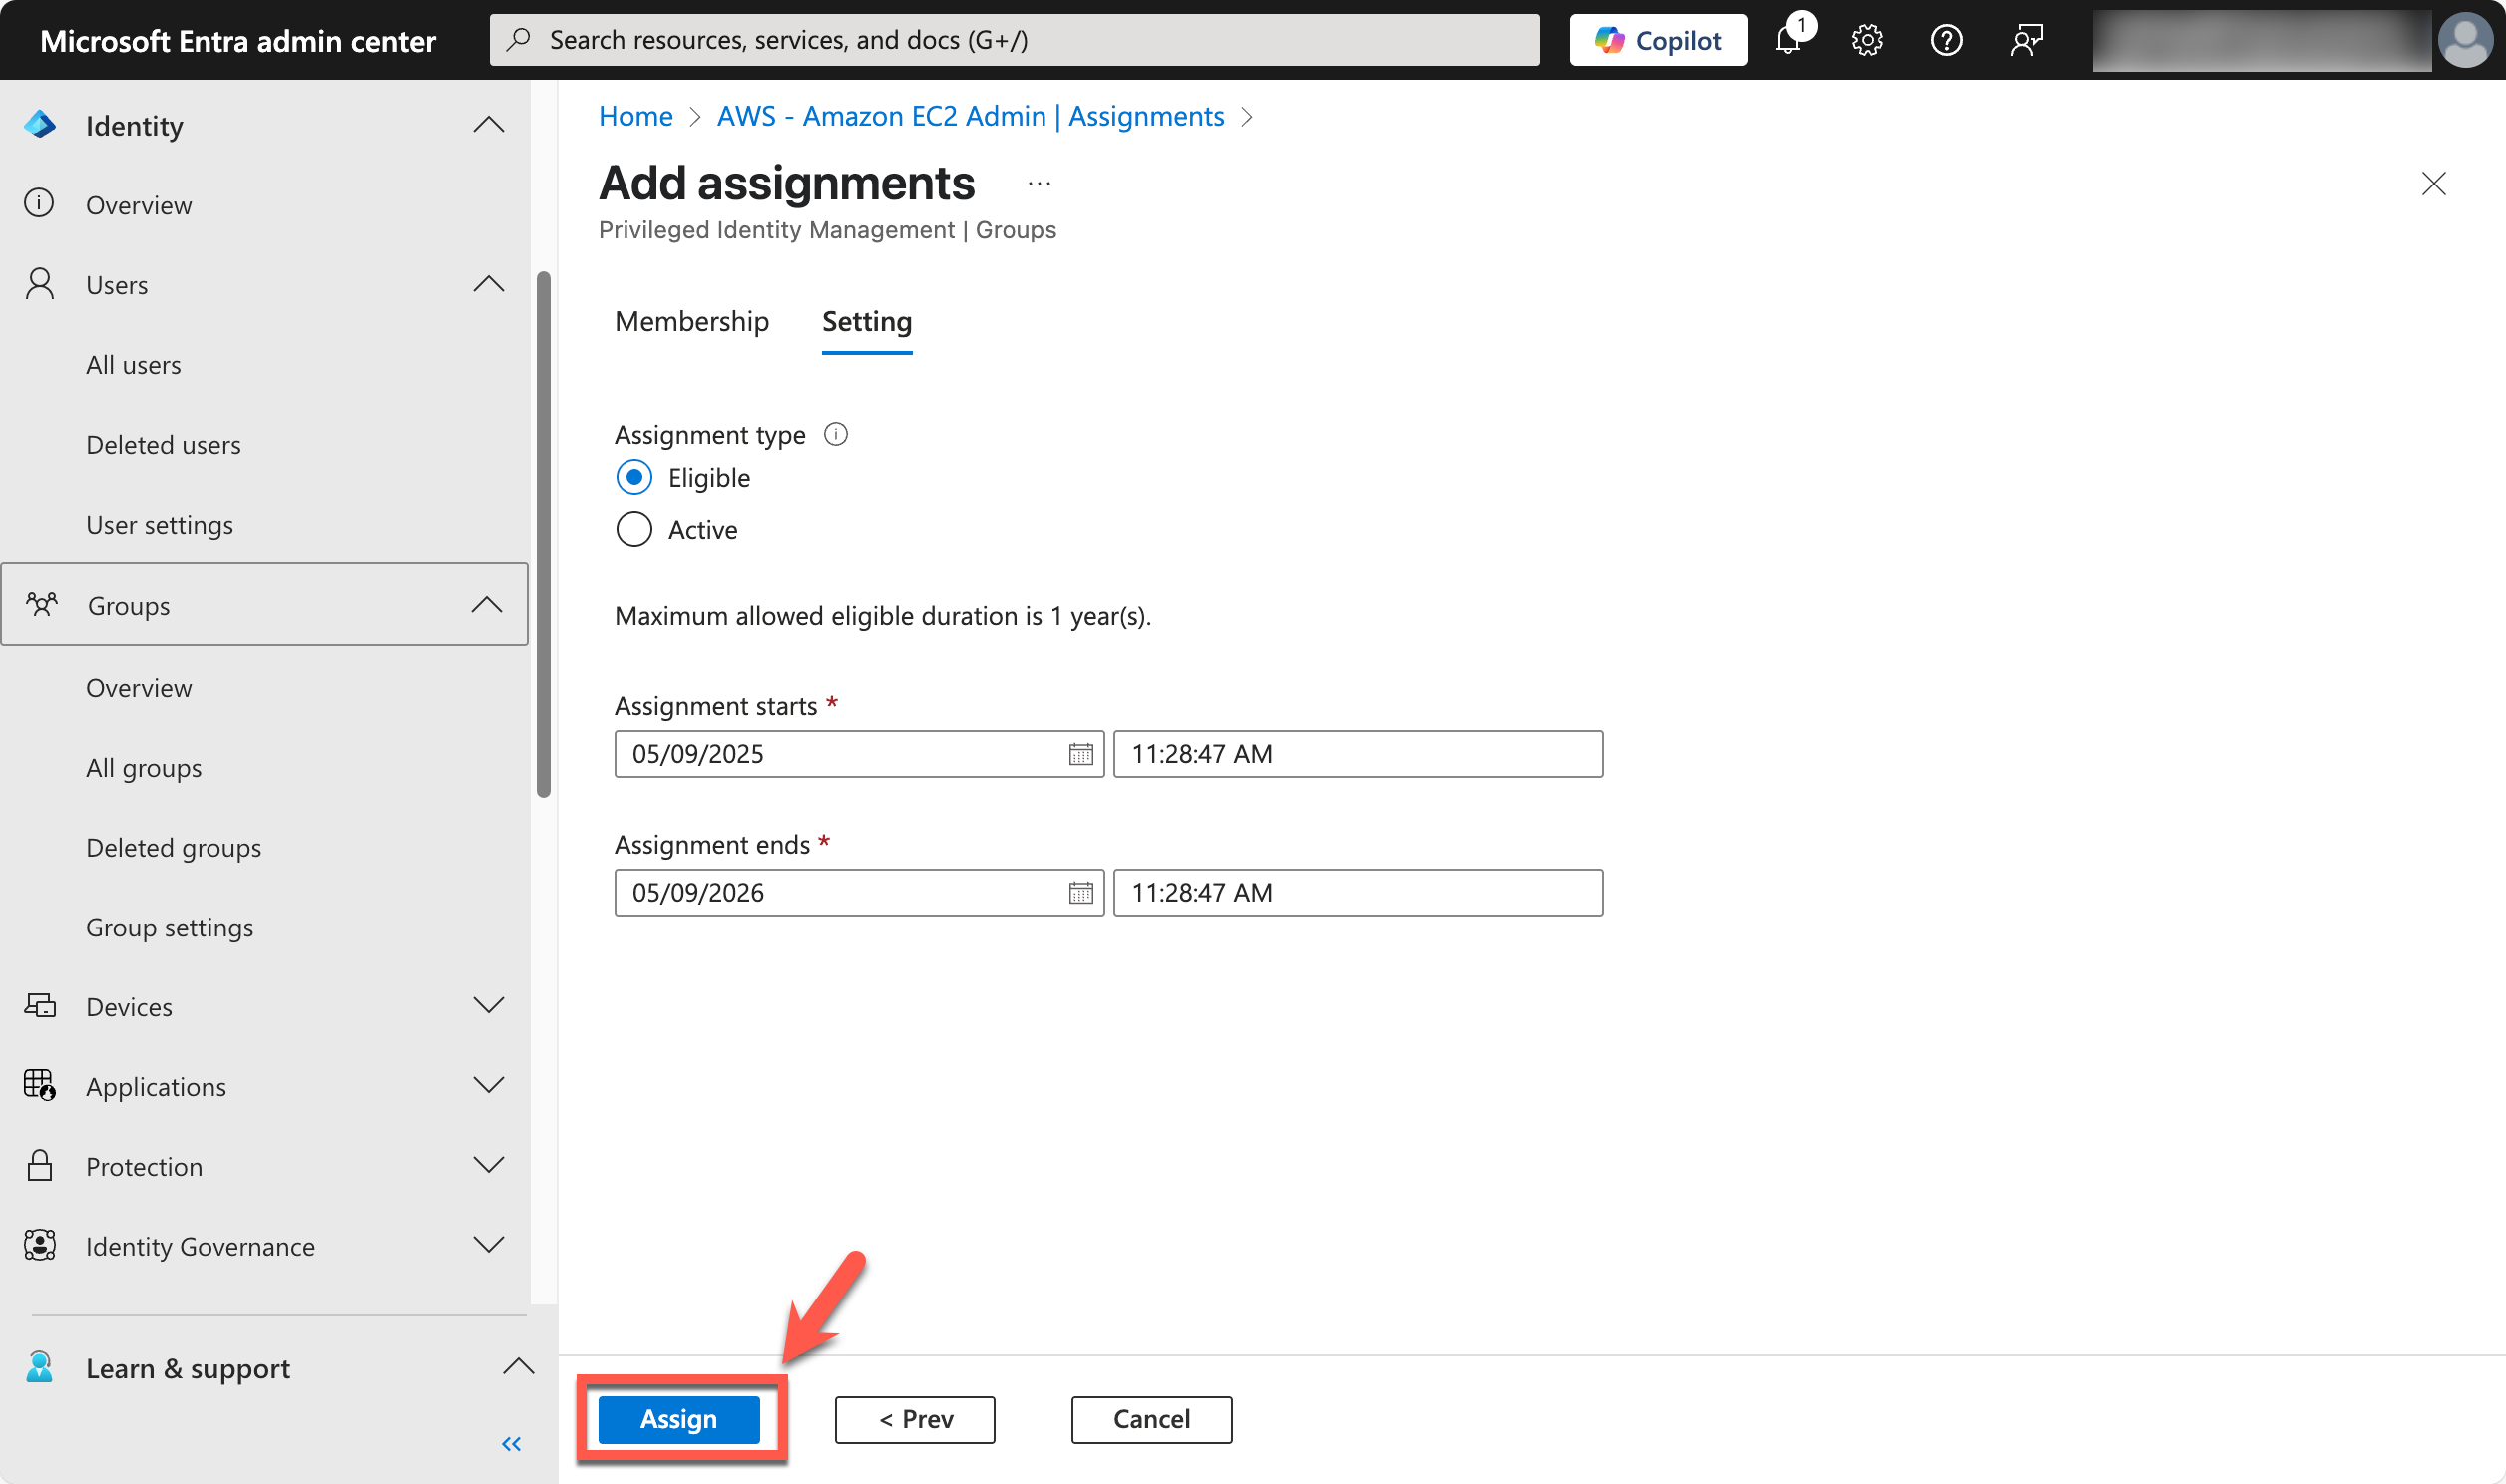
Task: Click the ellipsis next to Add assignments
Action: [1039, 182]
